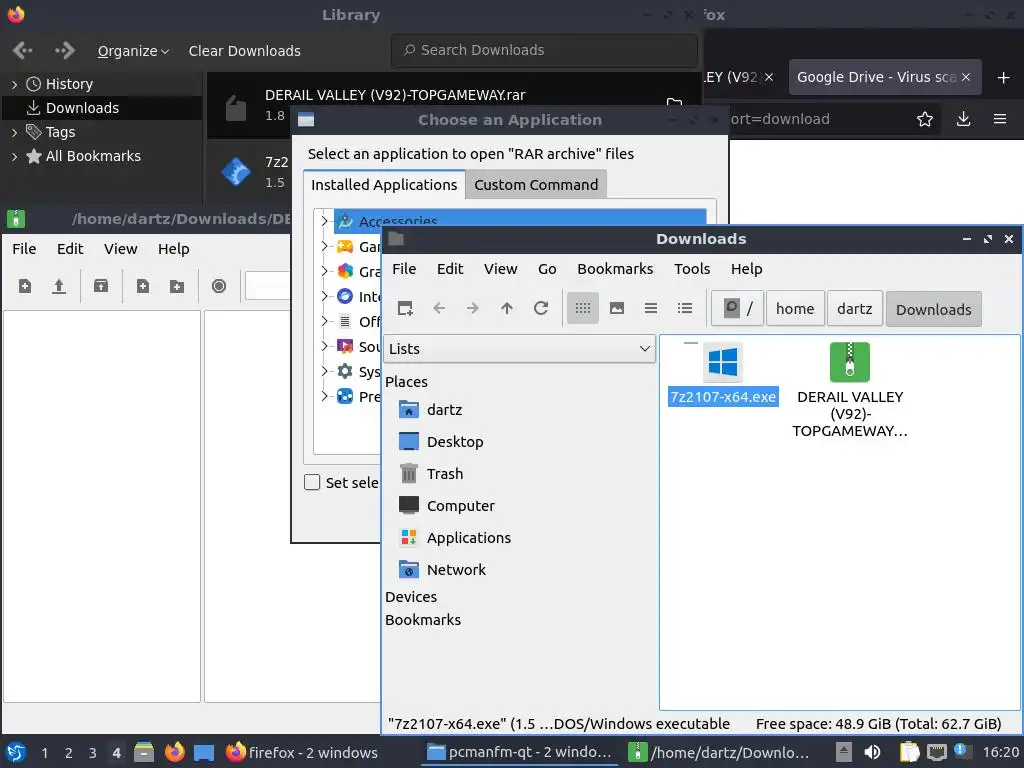Open the Lists side pane dropdown
This screenshot has height=768, width=1024.
[519, 349]
